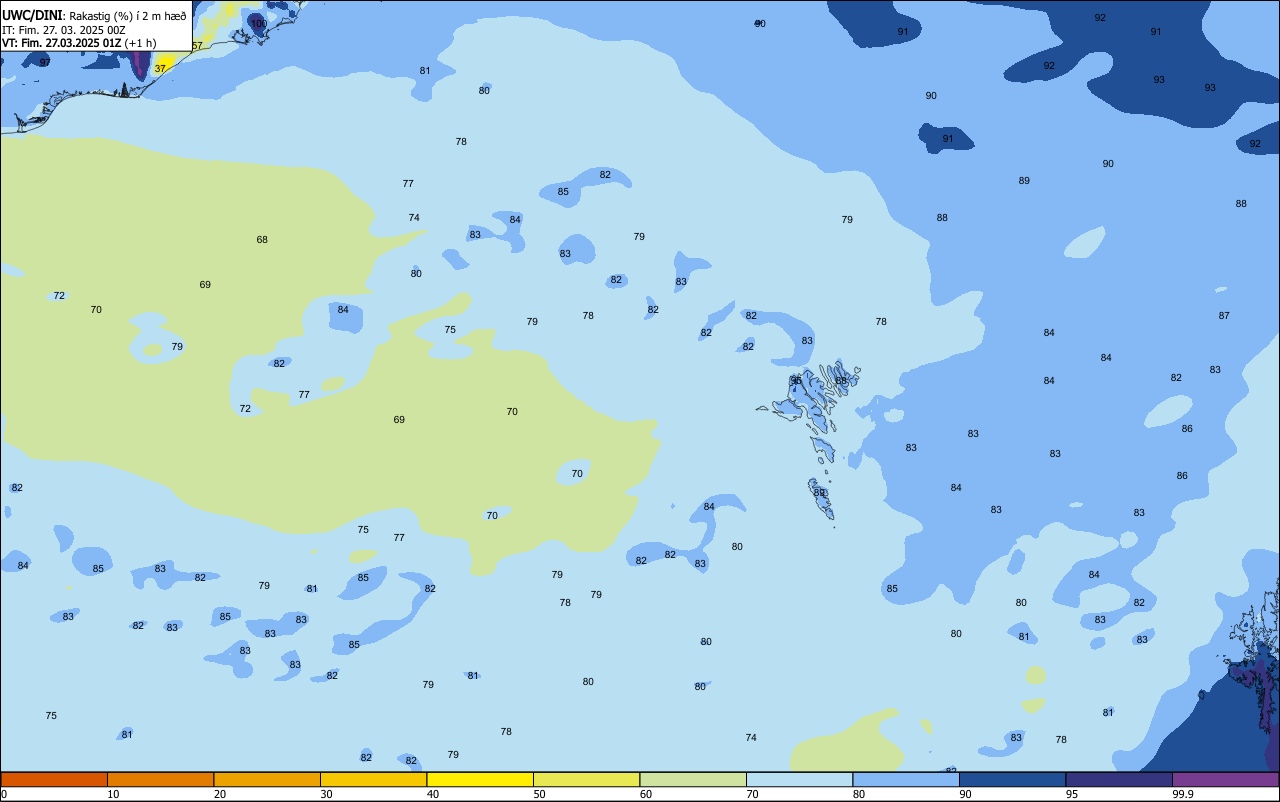Screen dimensions: 1280x802
Task: Click the humidity value '68' on the map
Action: click(x=262, y=239)
